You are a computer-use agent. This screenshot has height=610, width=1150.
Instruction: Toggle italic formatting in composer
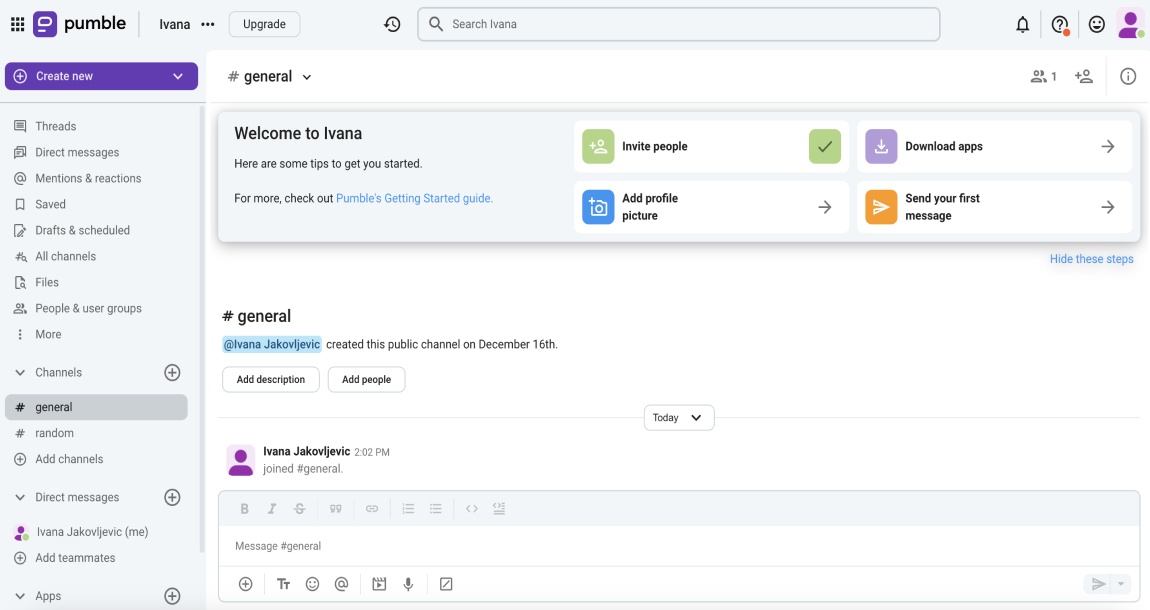point(271,509)
